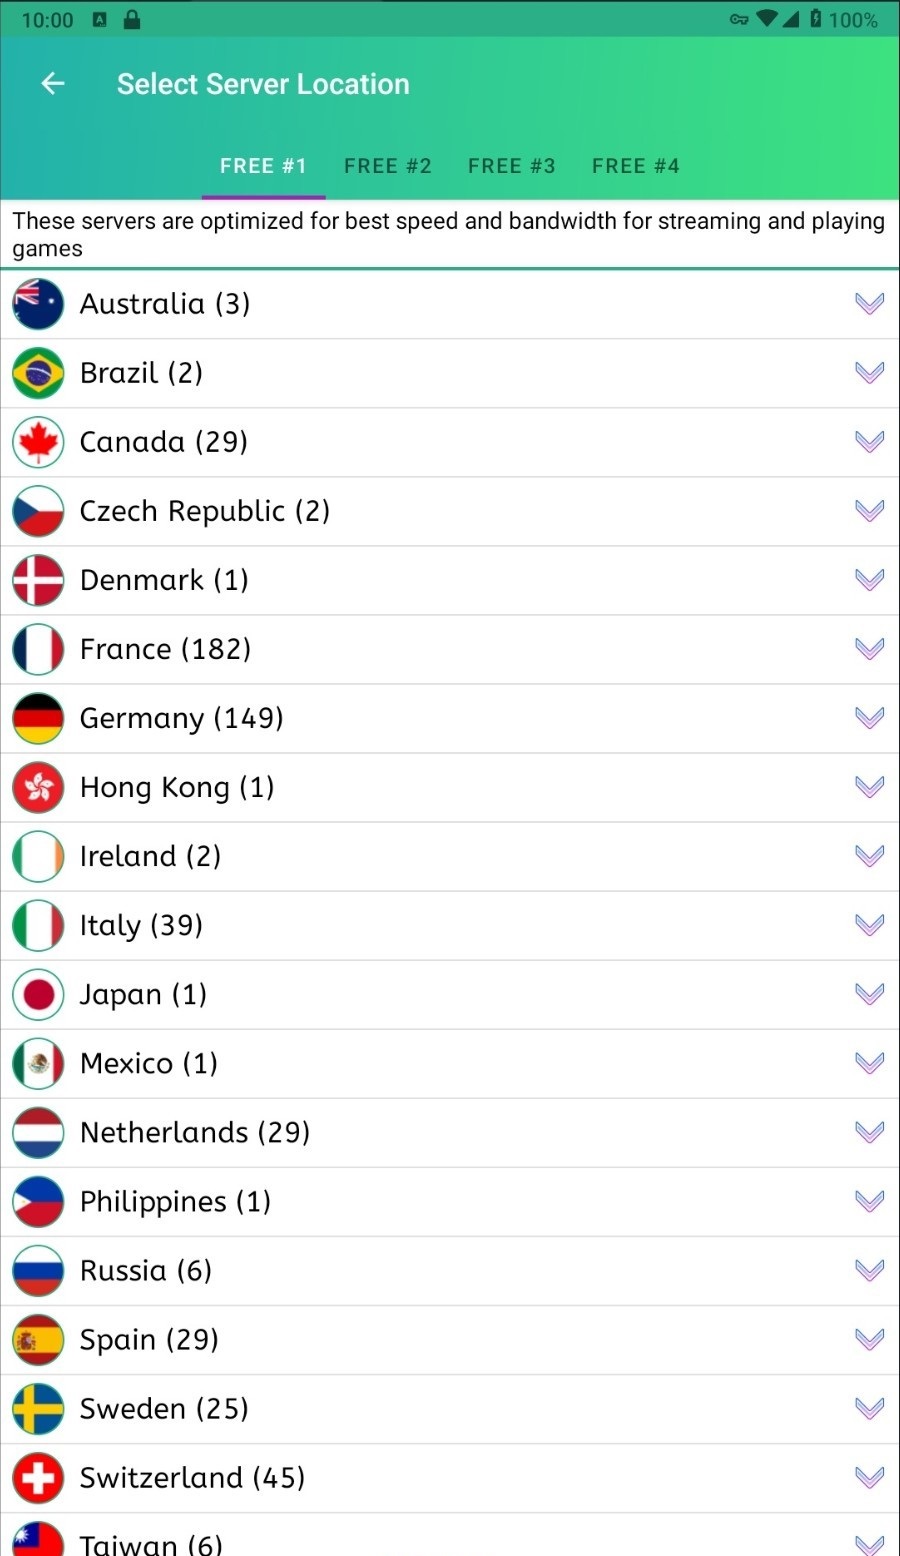Expand the Italy servers chevron
900x1556 pixels.
click(x=869, y=925)
